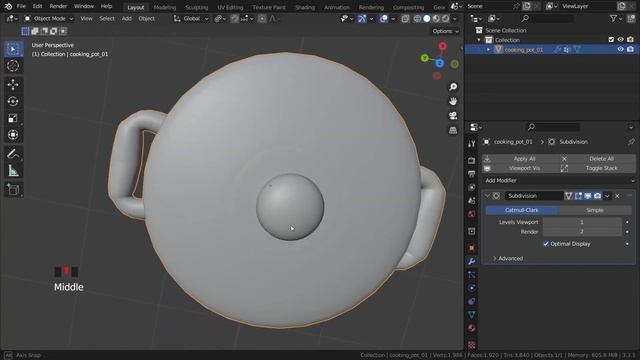Open the Options dropdown in viewport
This screenshot has width=640, height=360.
(446, 31)
